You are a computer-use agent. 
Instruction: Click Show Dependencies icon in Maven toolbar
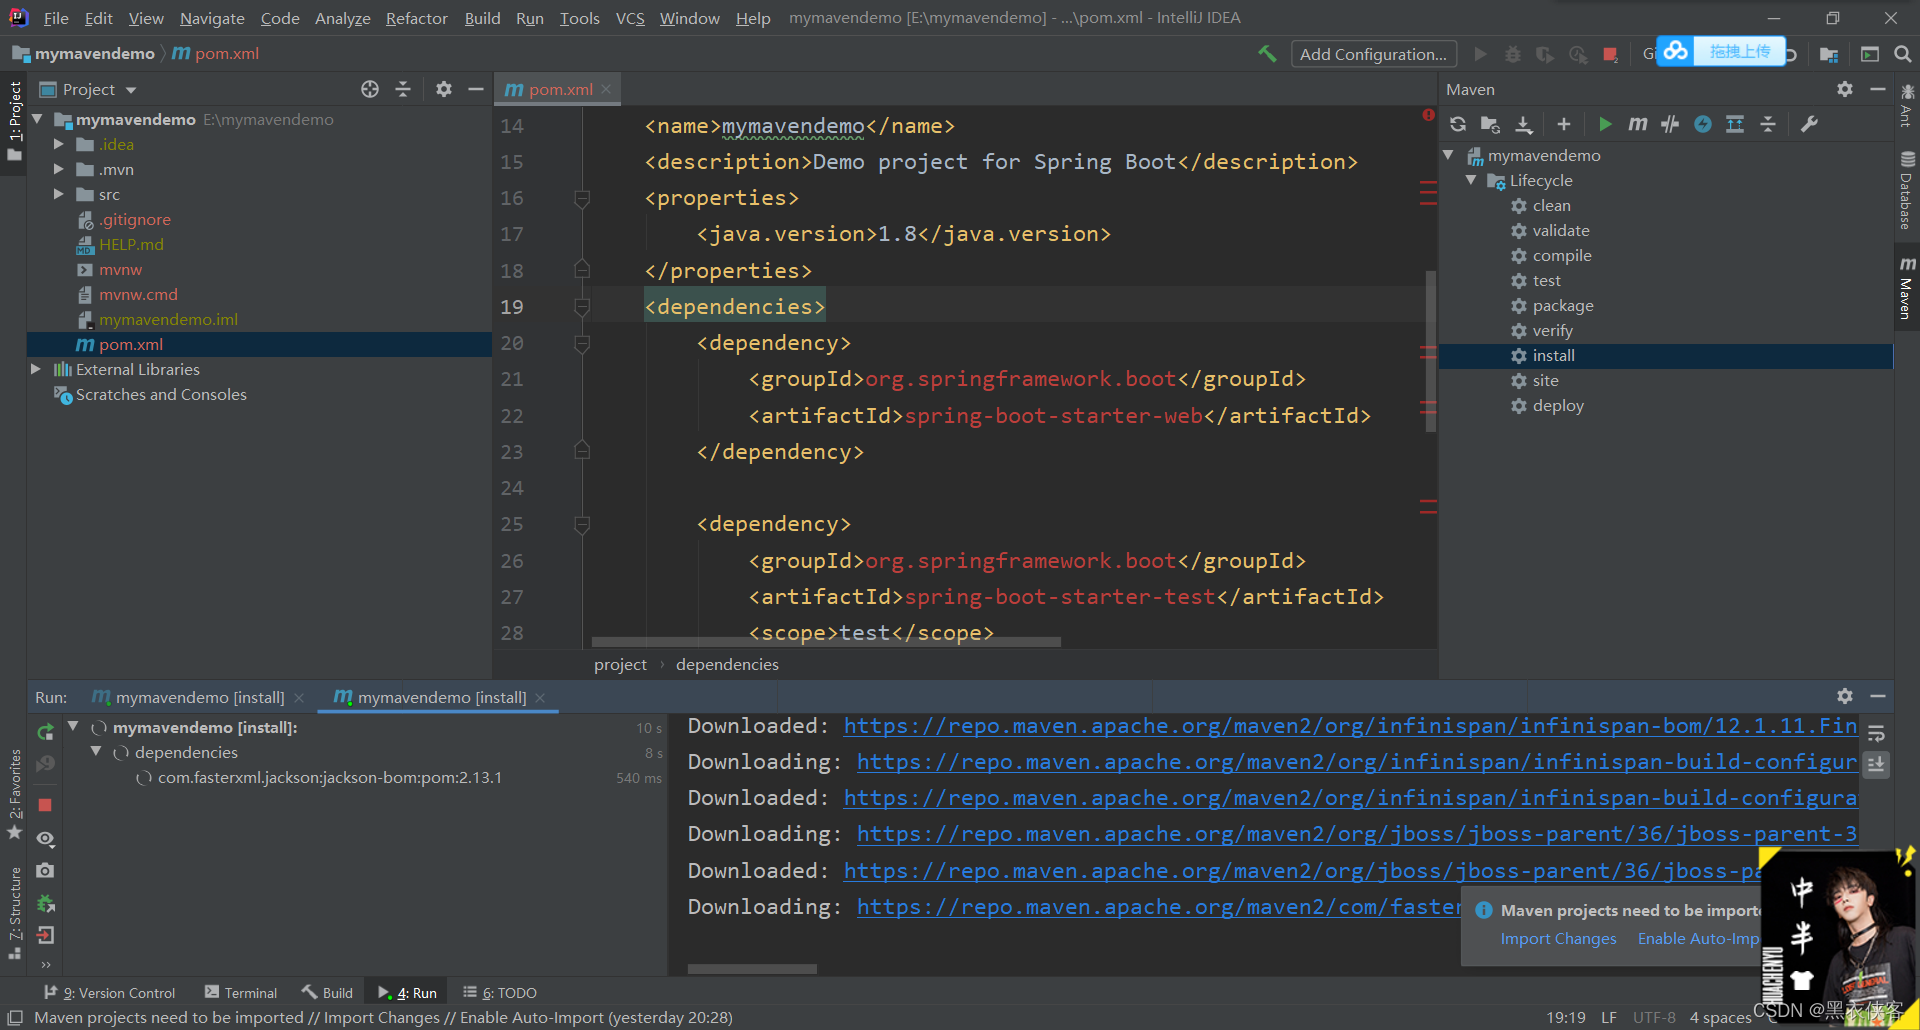[1735, 124]
